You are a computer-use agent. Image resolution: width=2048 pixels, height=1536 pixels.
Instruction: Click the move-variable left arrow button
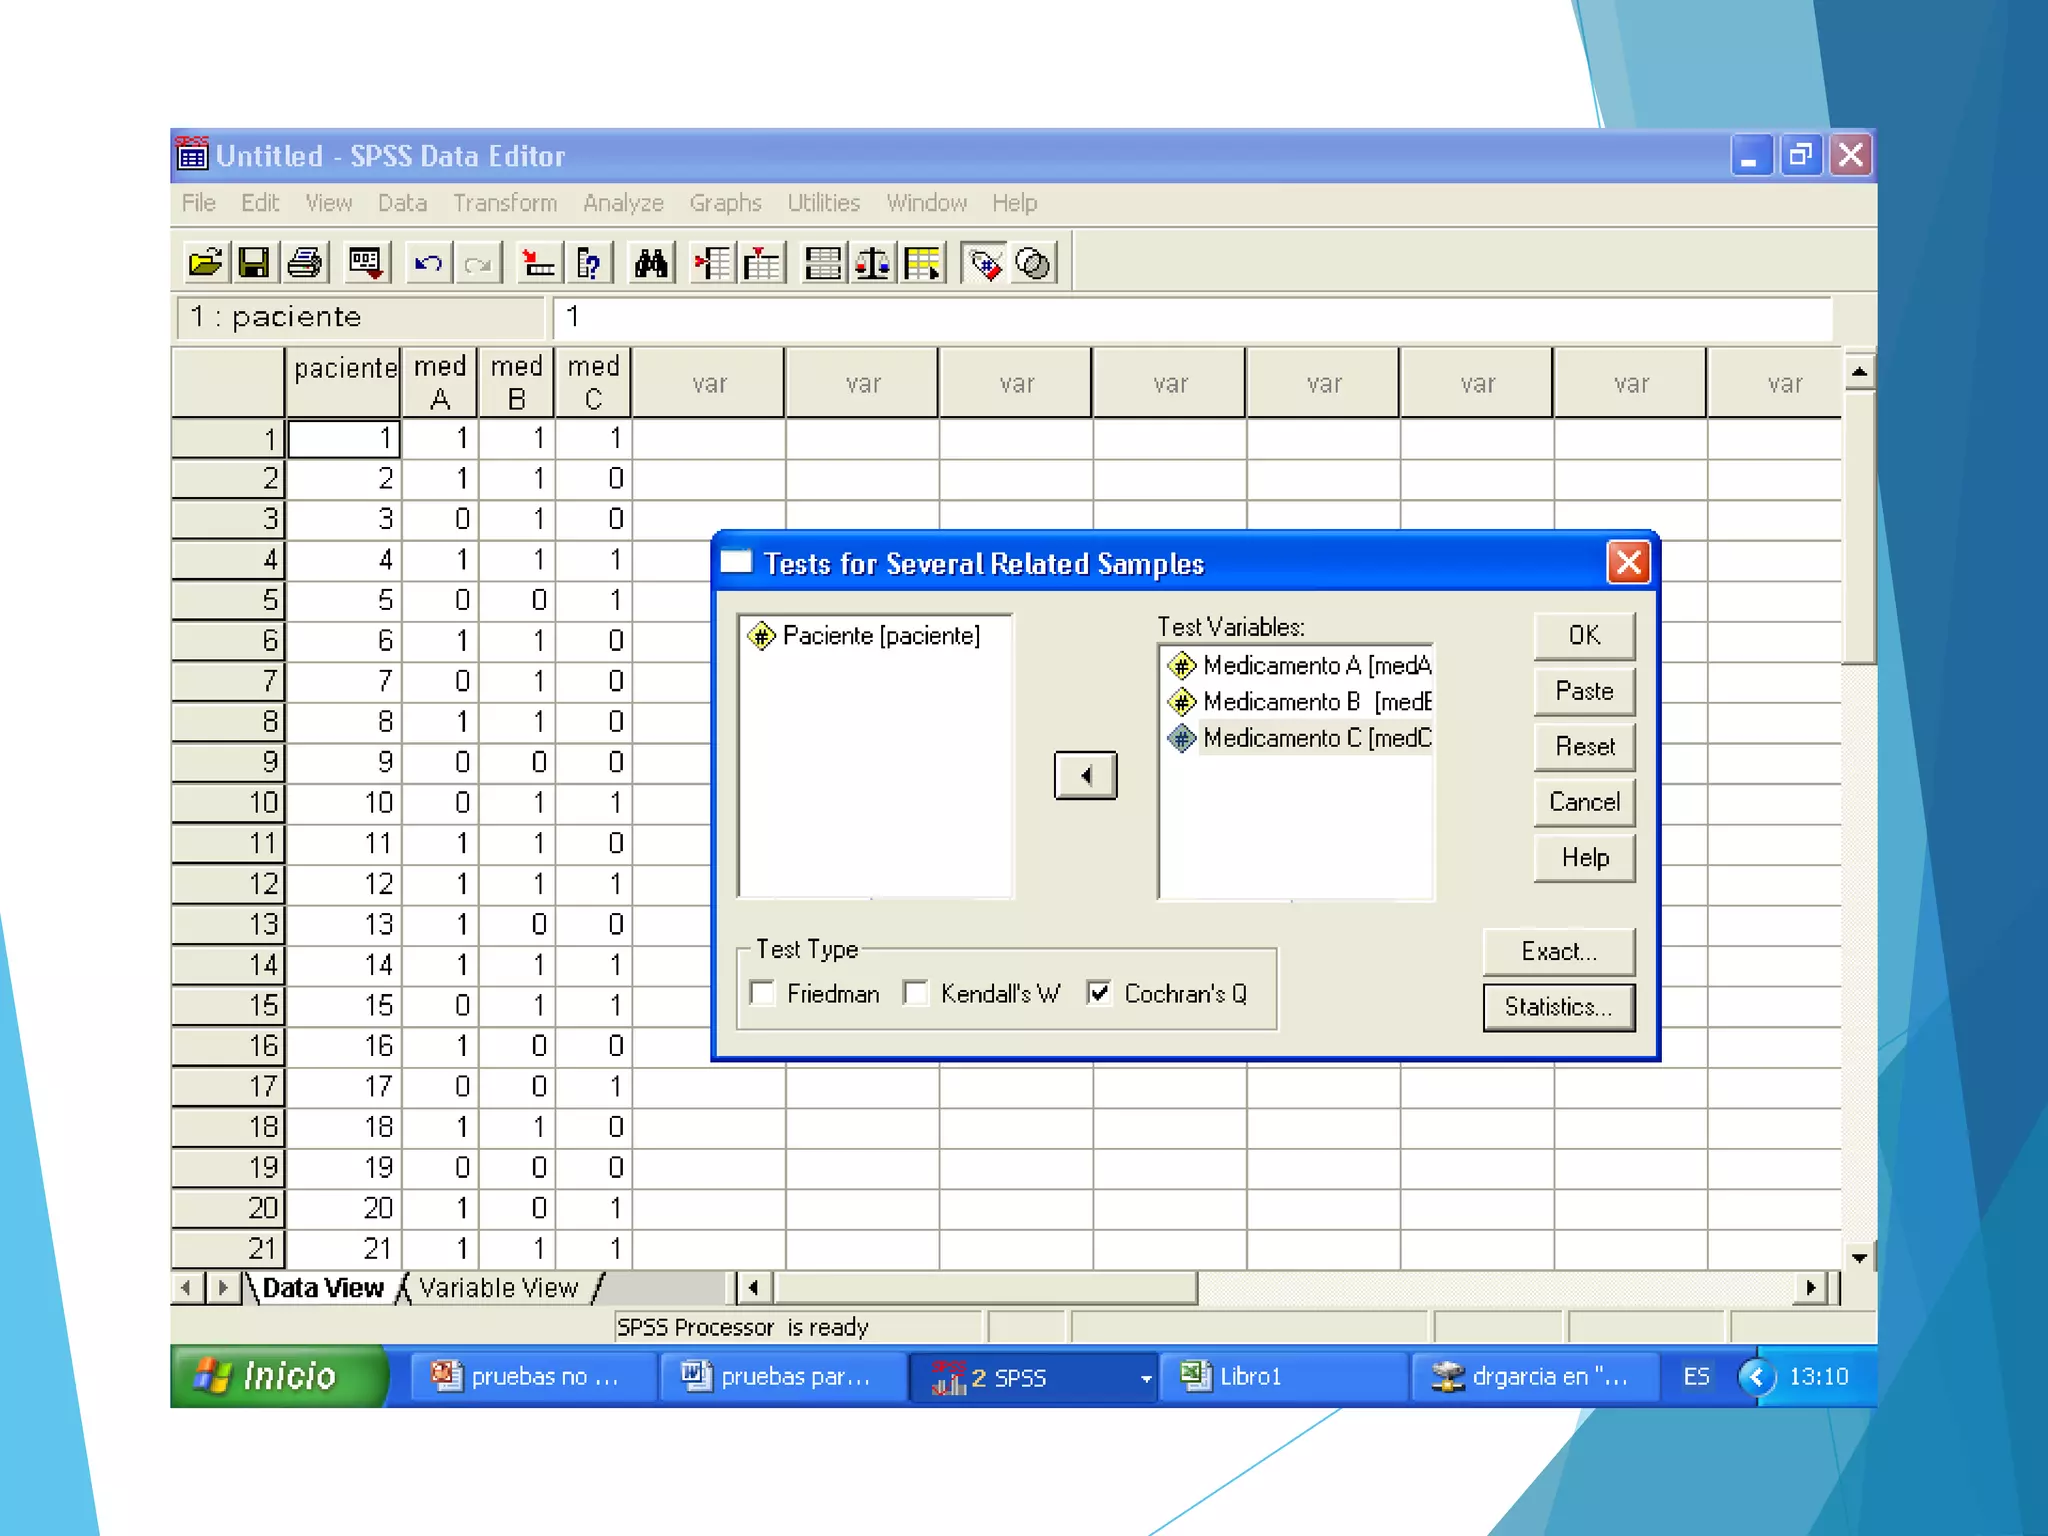[1085, 775]
